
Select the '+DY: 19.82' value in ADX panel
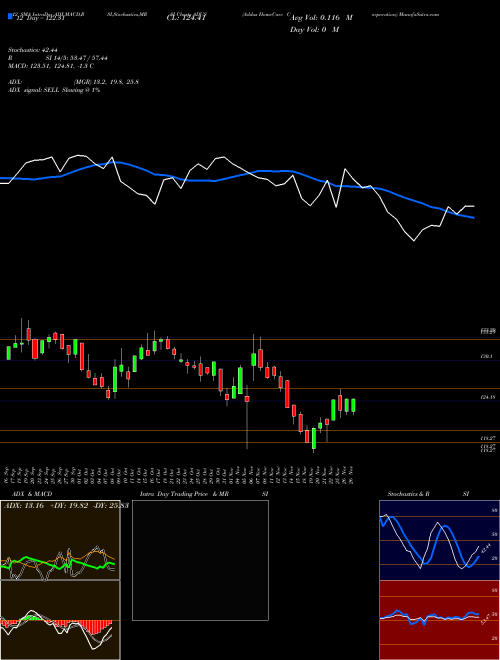click(68, 506)
